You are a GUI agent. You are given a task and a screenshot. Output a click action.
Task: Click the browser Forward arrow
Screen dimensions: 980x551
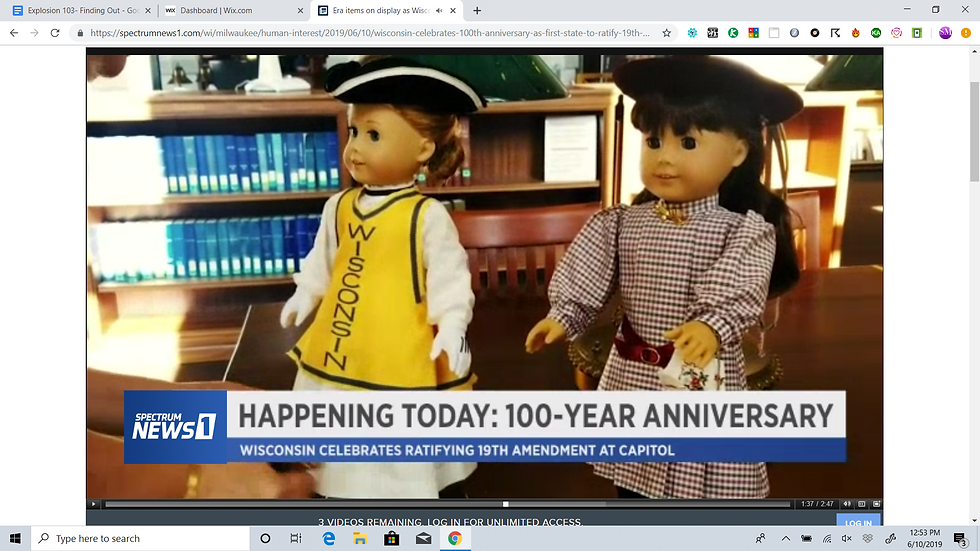click(34, 32)
